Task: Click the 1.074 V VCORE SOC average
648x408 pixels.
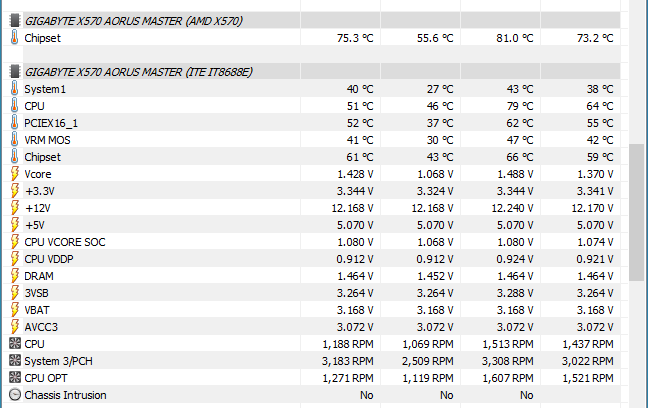Action: click(595, 242)
